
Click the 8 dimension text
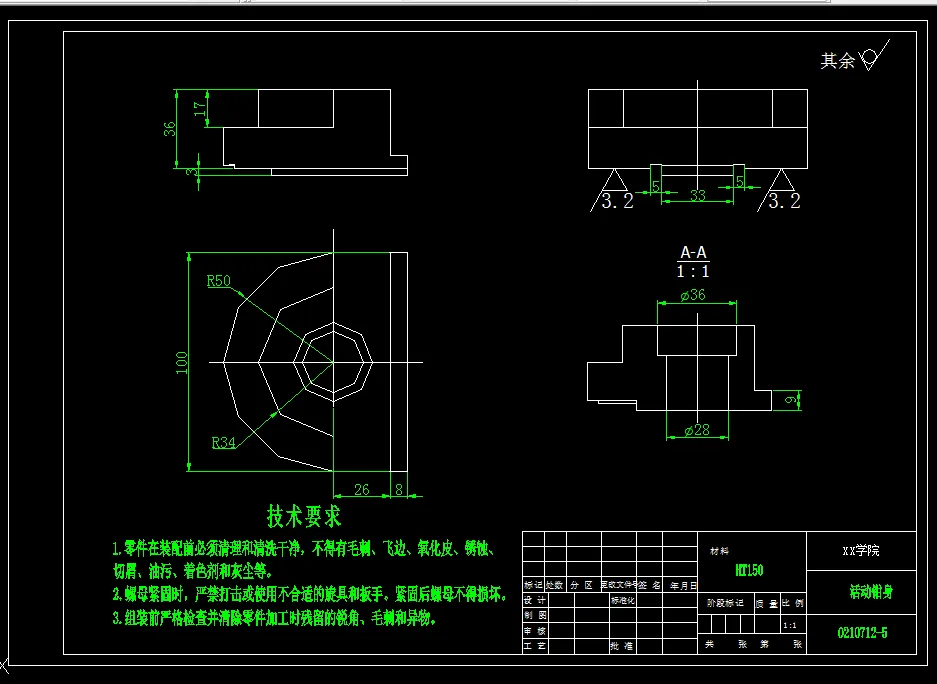click(399, 490)
